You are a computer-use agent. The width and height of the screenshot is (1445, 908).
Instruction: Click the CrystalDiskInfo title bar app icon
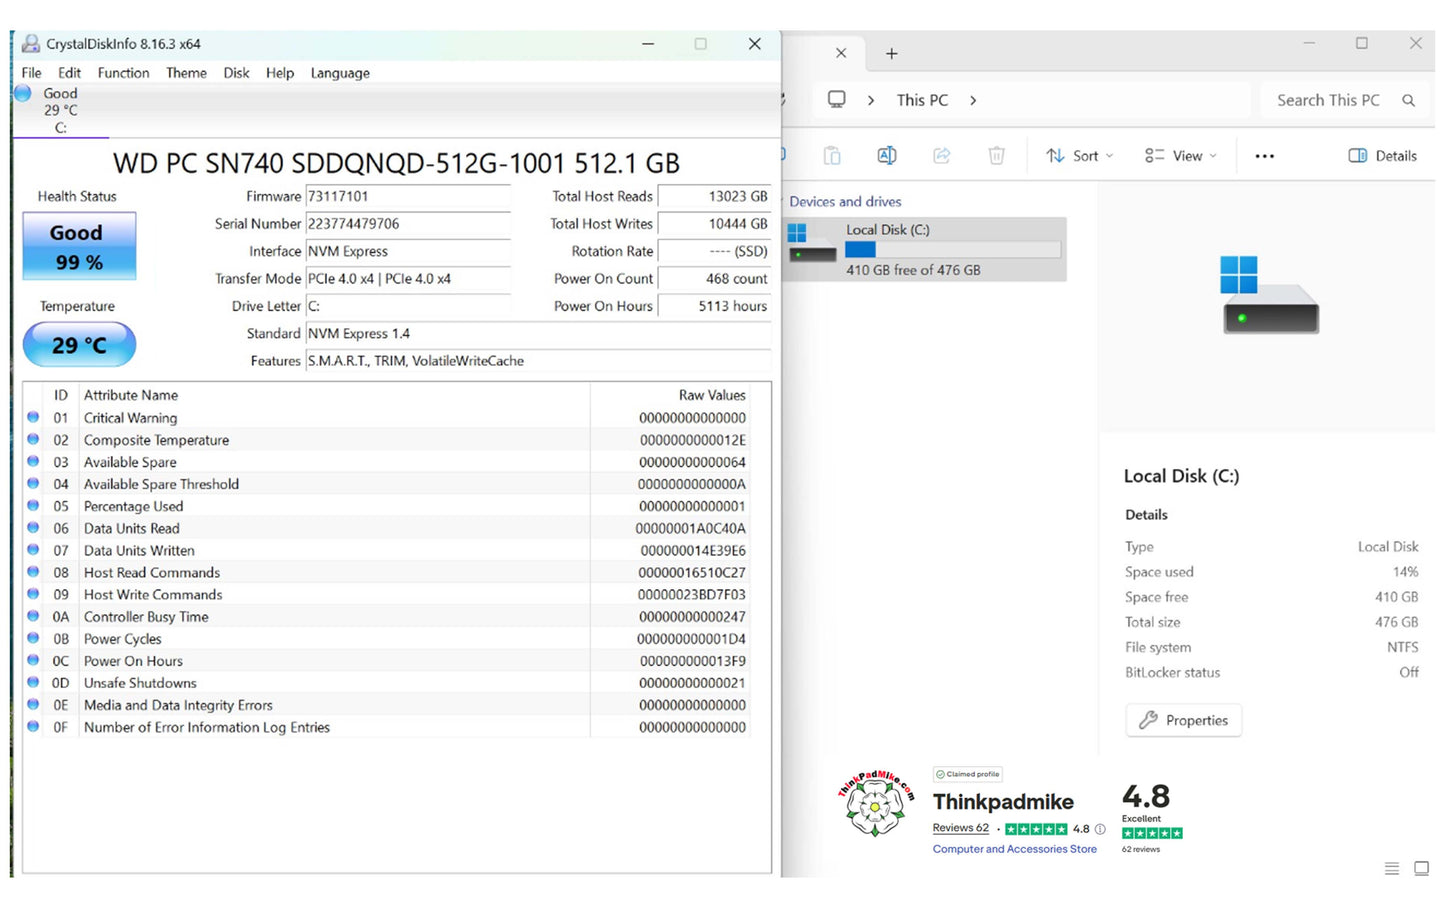pos(31,44)
